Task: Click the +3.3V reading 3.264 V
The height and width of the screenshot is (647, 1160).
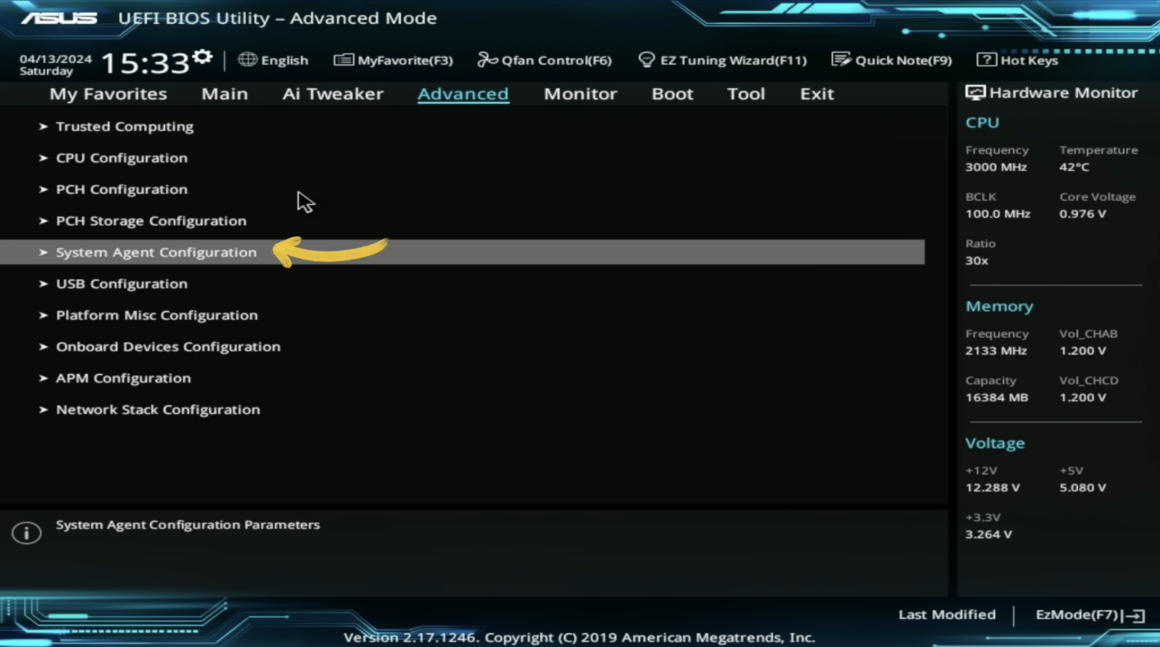Action: click(x=989, y=534)
